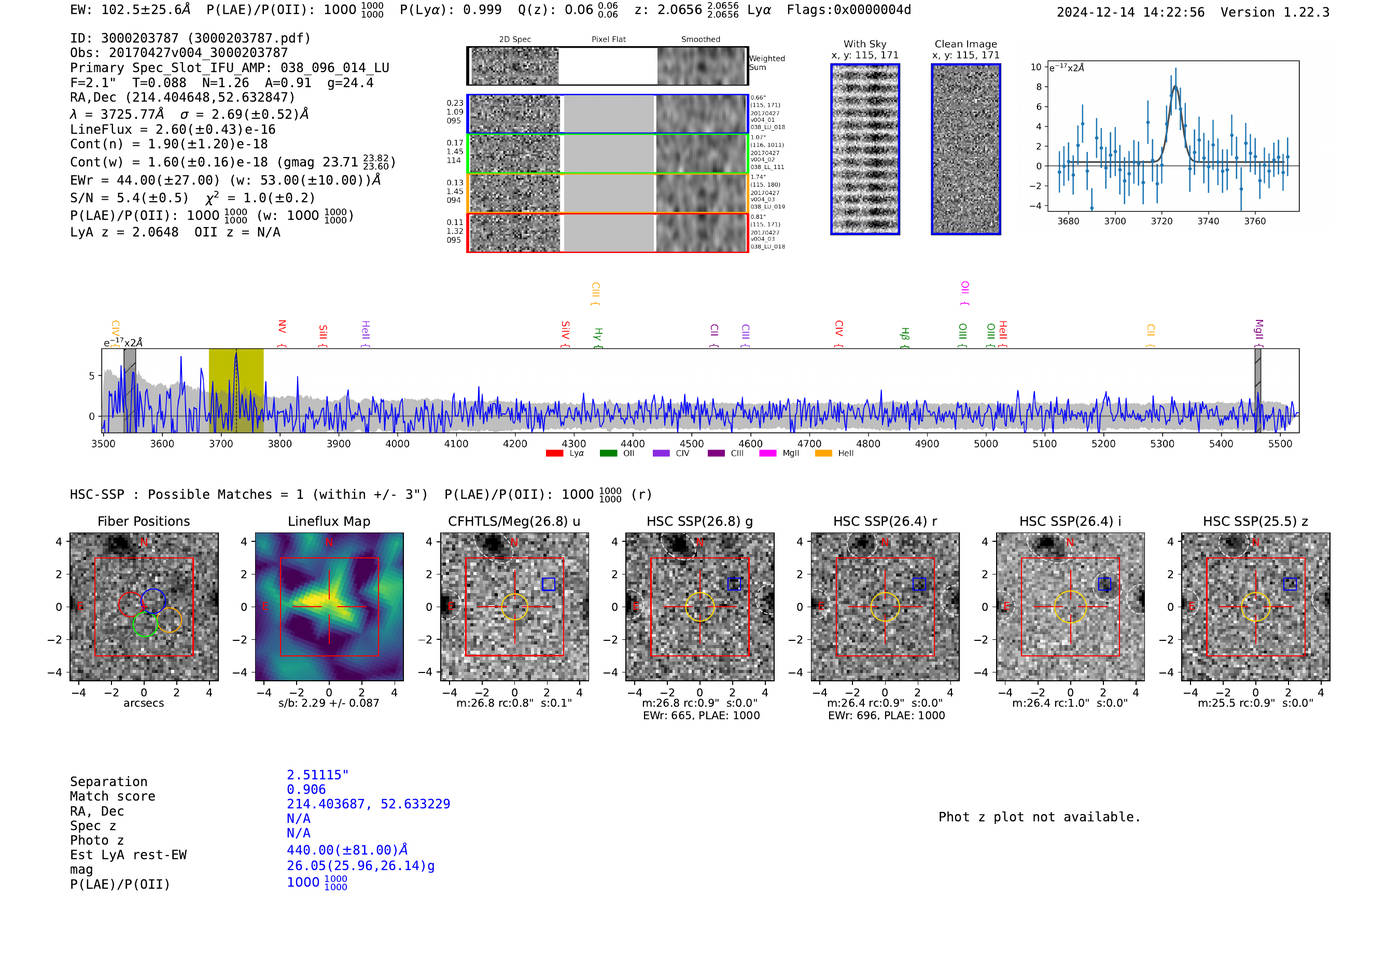Click the blue fiber circle in Fiber Positions
The image size is (1400, 953).
point(153,600)
